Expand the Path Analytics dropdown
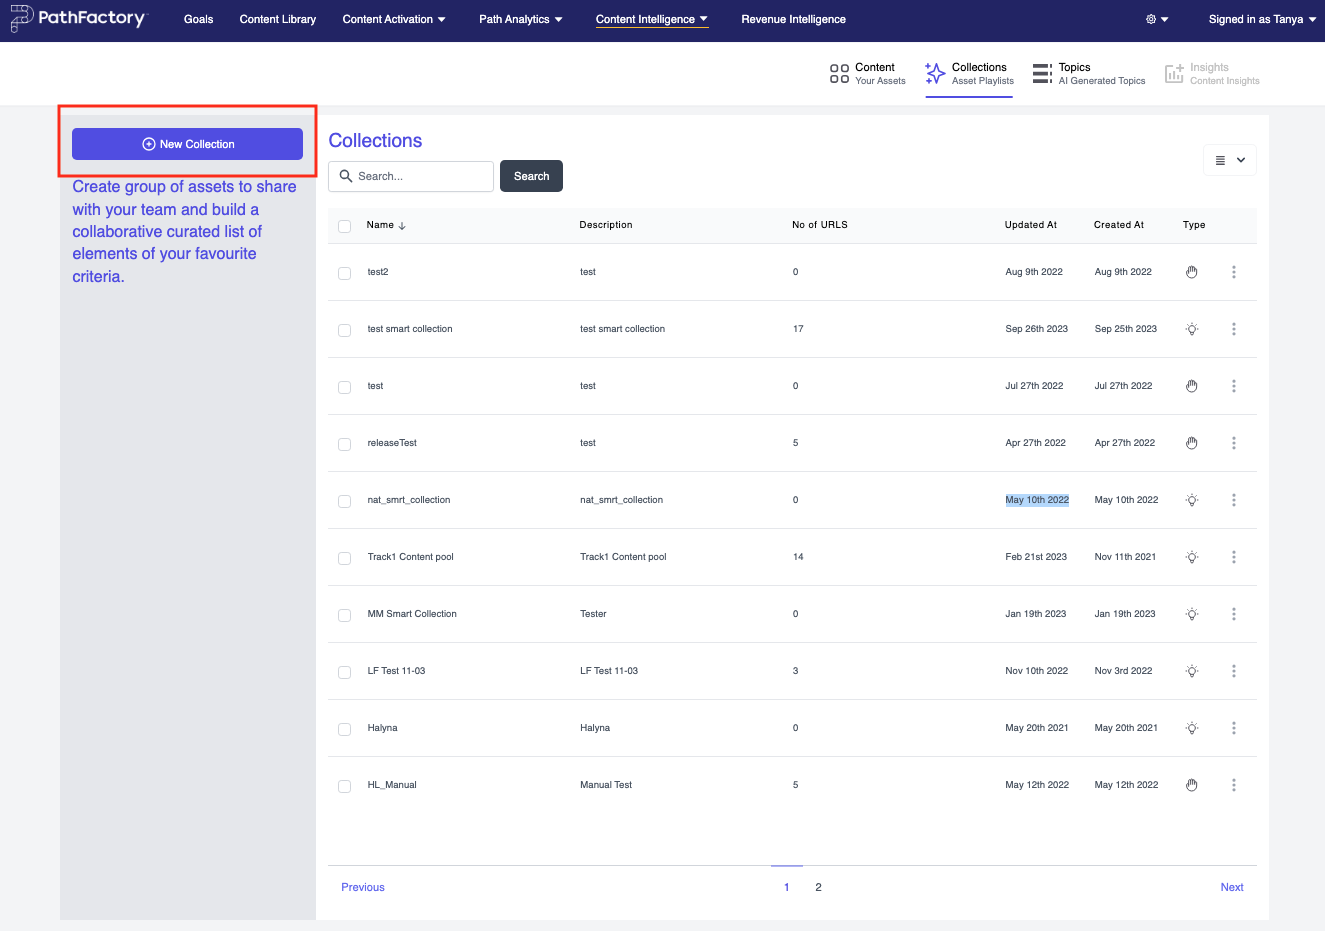The width and height of the screenshot is (1325, 931). (521, 19)
